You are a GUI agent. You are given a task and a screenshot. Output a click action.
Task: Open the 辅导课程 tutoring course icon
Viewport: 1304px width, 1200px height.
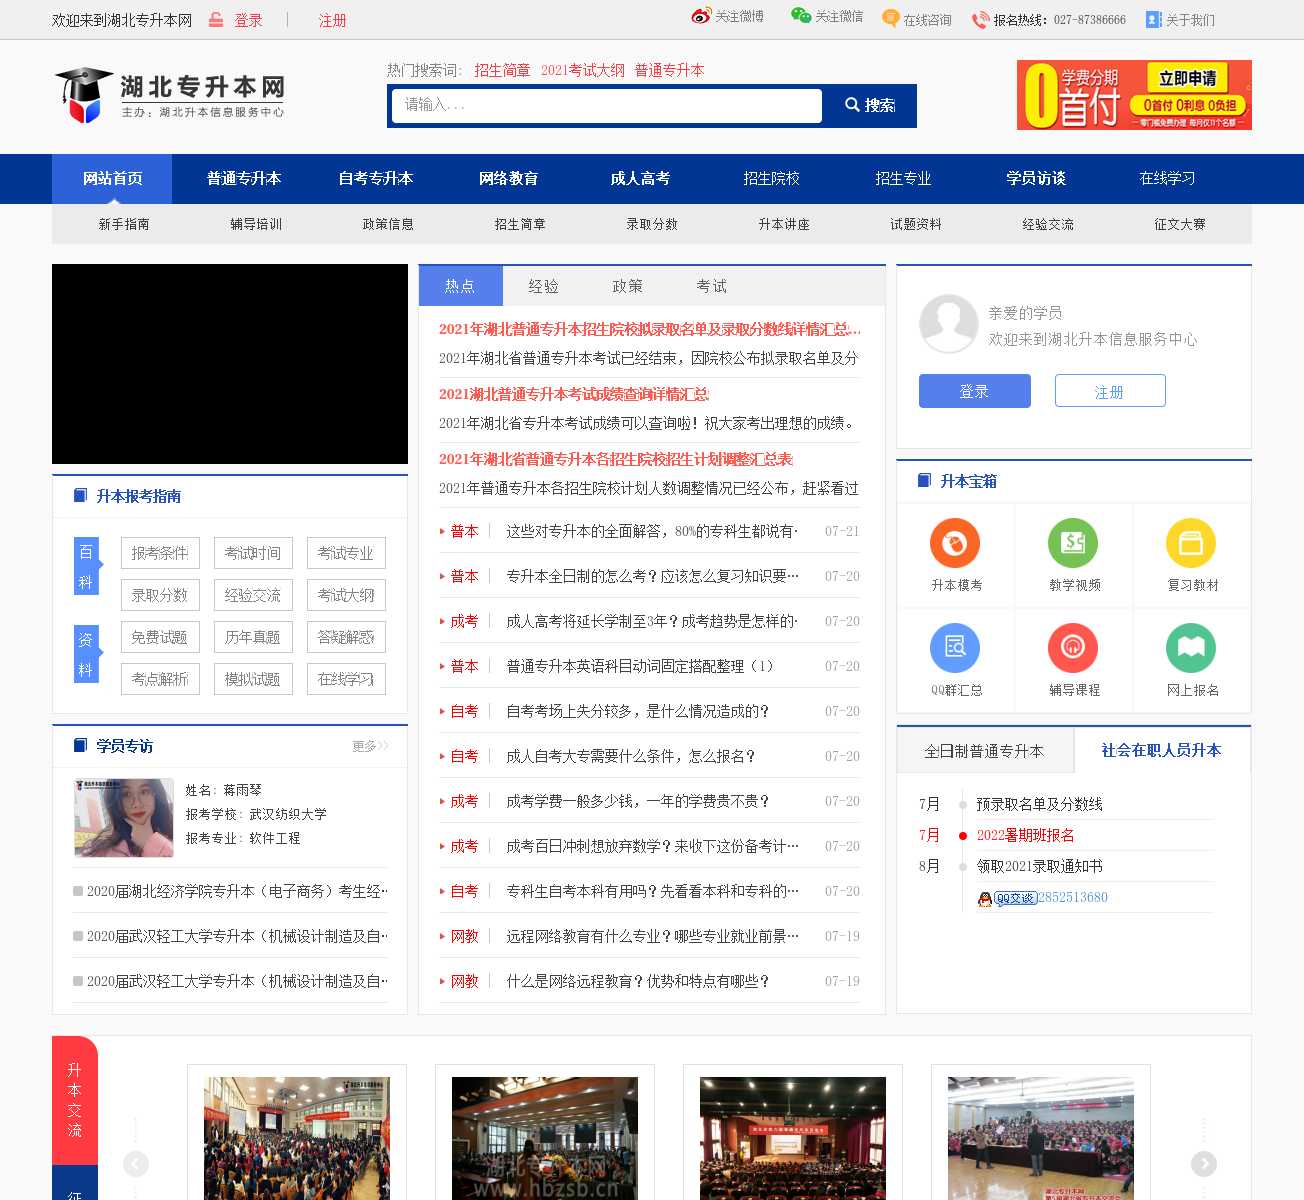(x=1073, y=648)
